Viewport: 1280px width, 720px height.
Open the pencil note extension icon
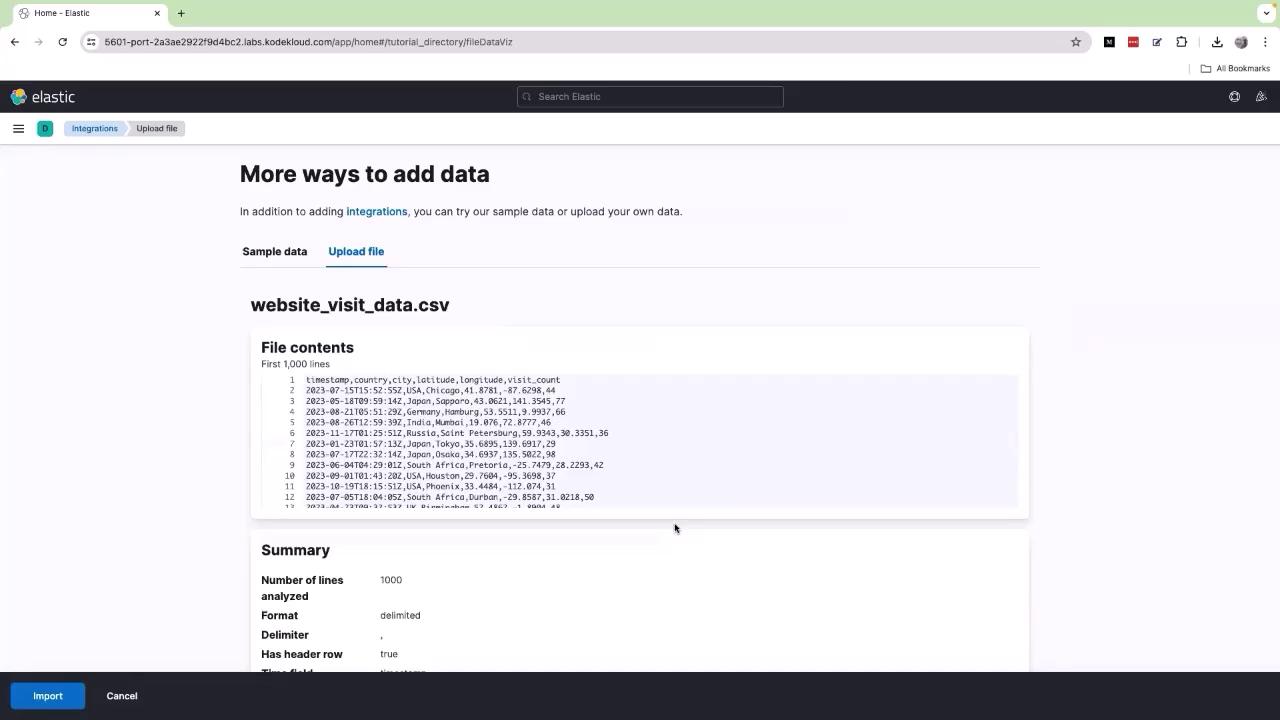1157,42
